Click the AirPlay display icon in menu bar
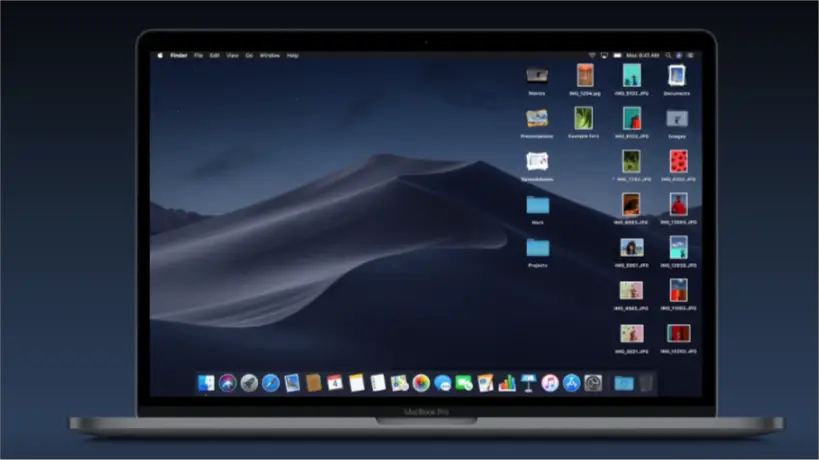The image size is (819, 460). coord(604,55)
